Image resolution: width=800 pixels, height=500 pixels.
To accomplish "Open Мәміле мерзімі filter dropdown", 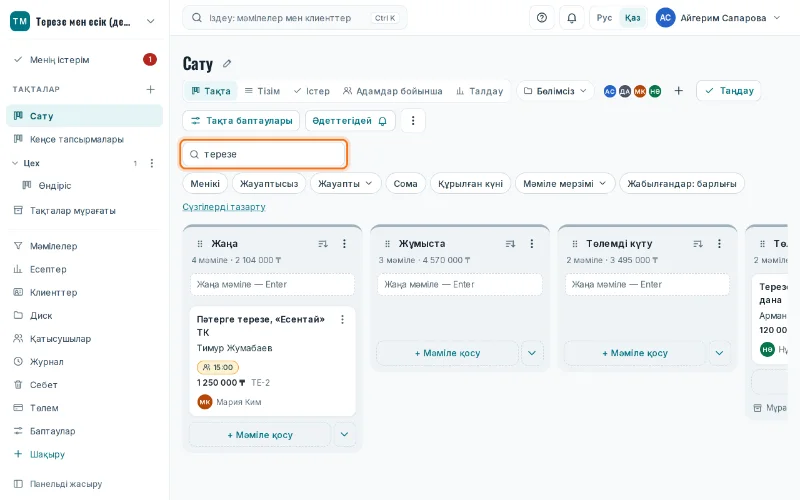I will coord(565,184).
